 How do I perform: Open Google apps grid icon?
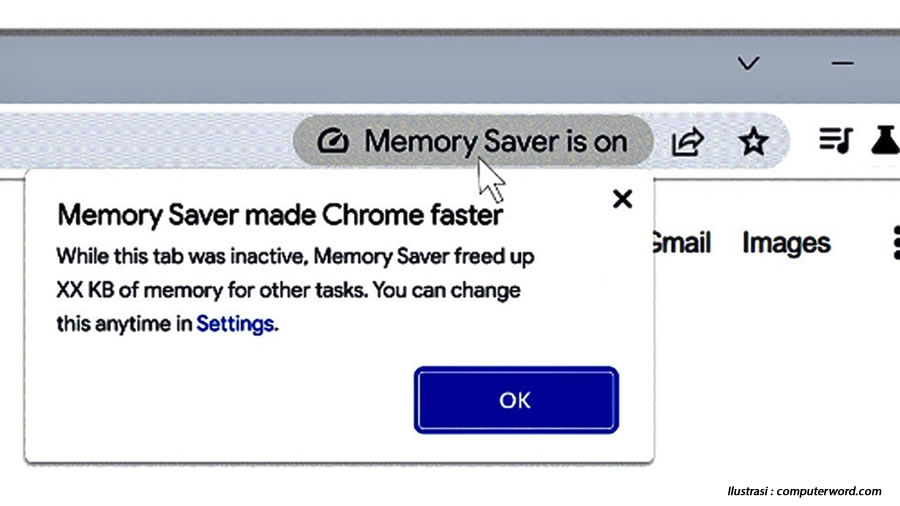896,243
